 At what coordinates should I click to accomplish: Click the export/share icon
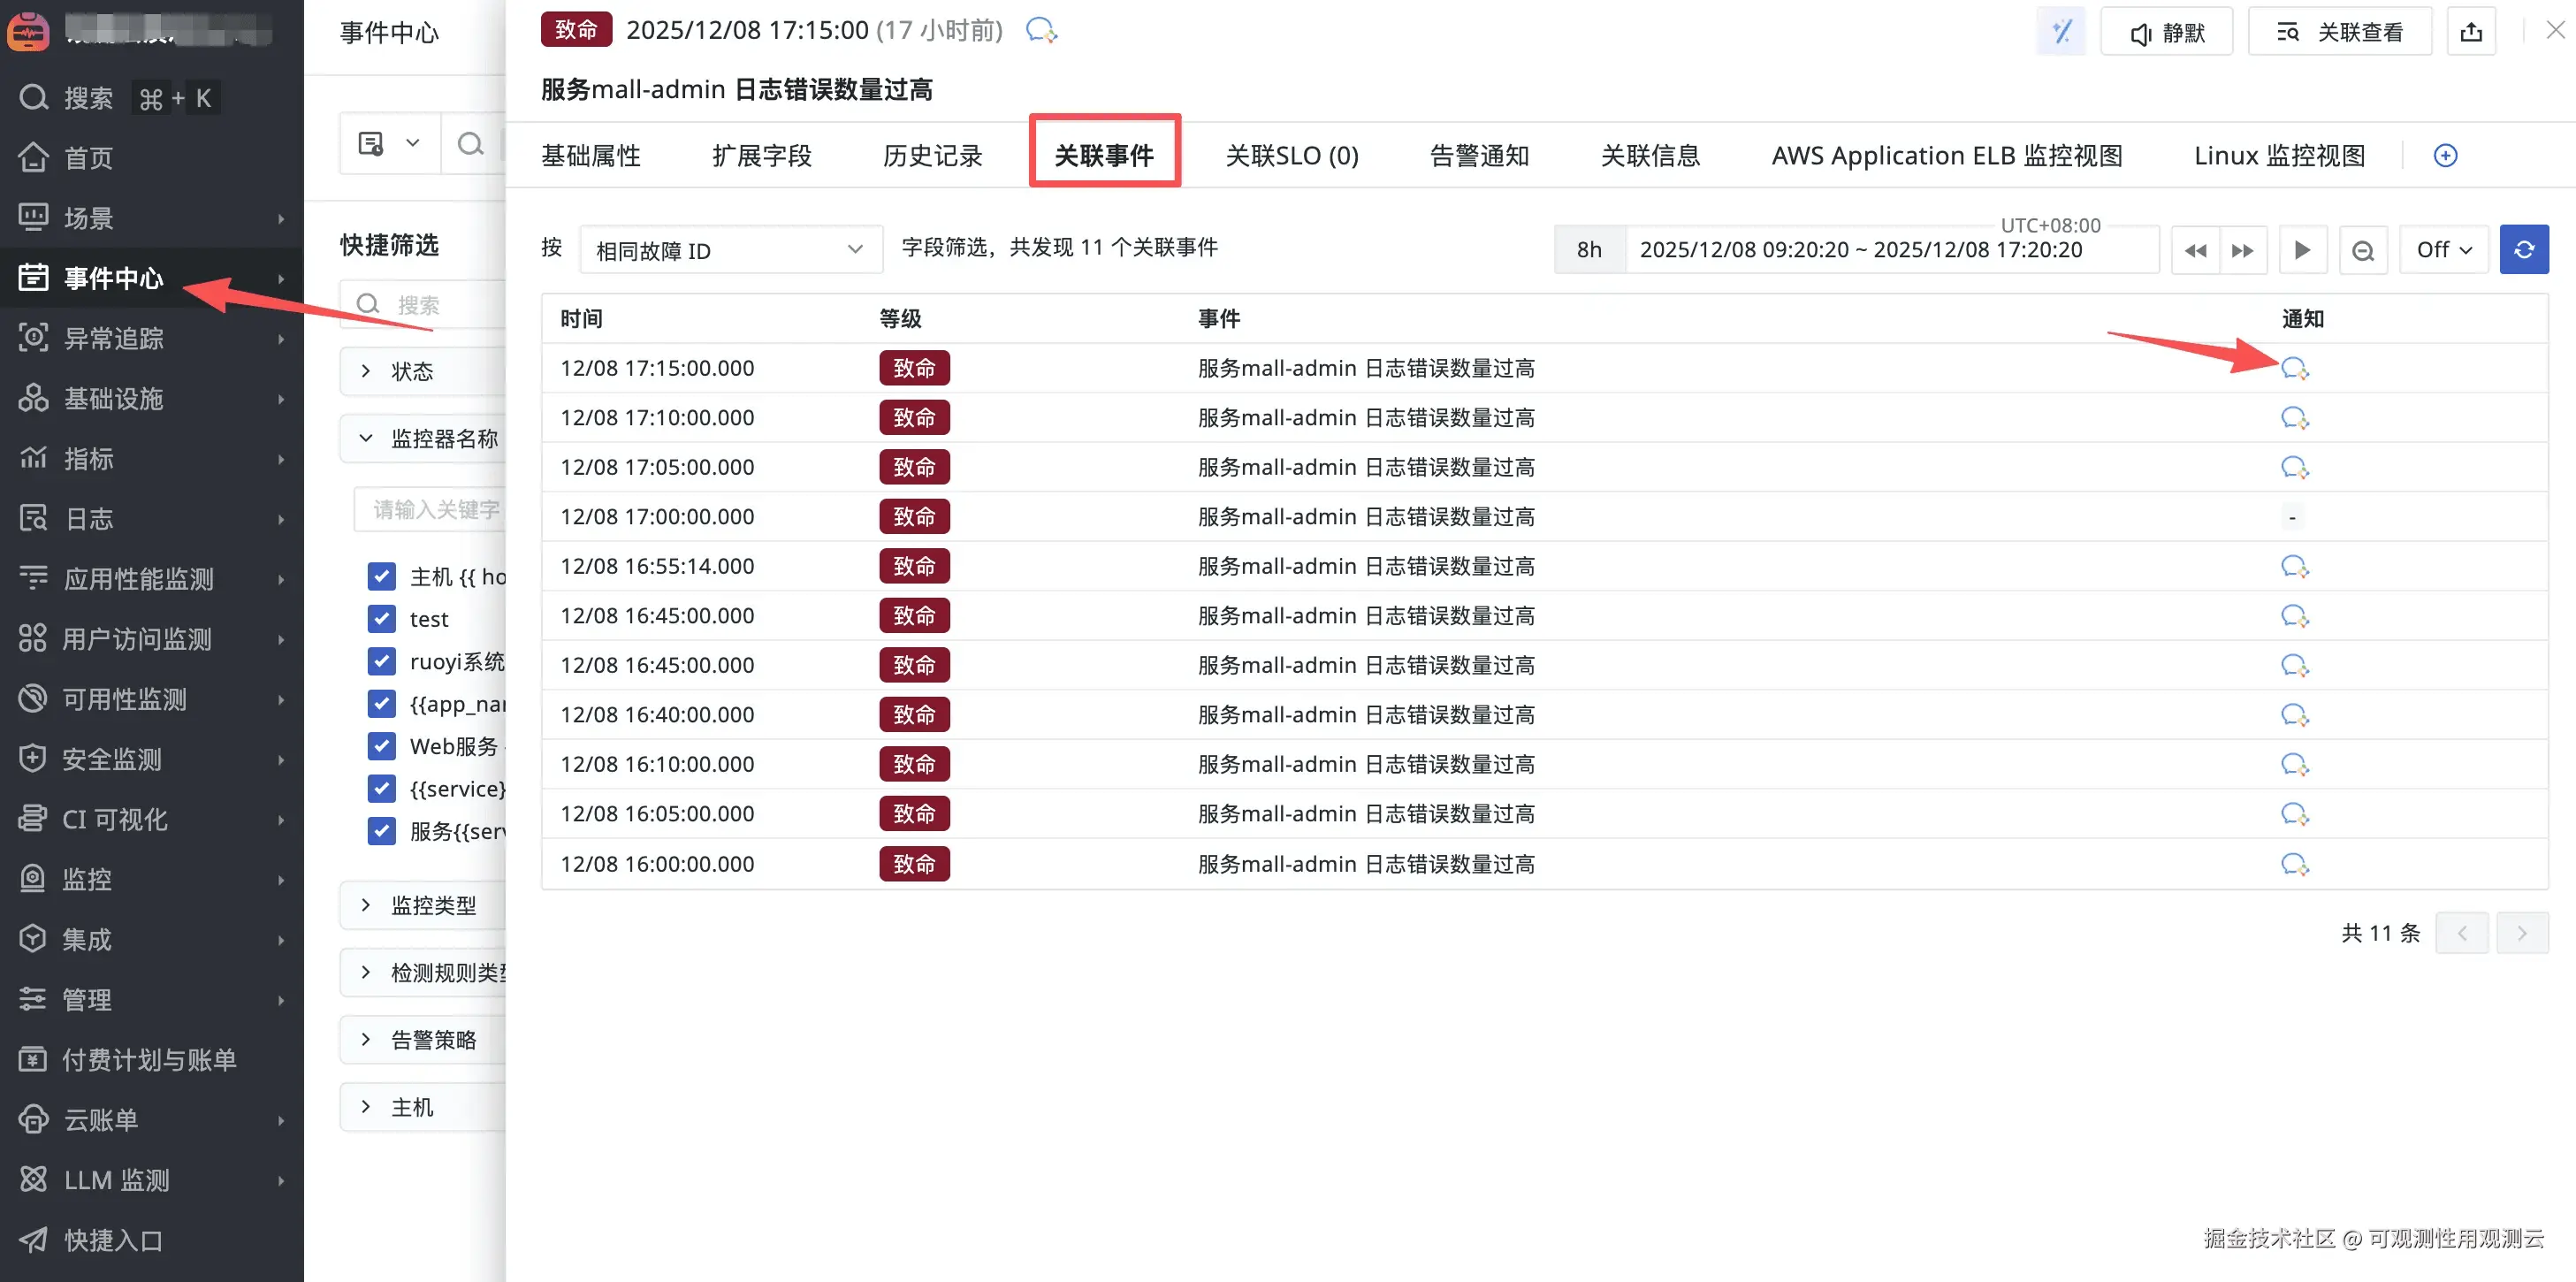point(2471,32)
